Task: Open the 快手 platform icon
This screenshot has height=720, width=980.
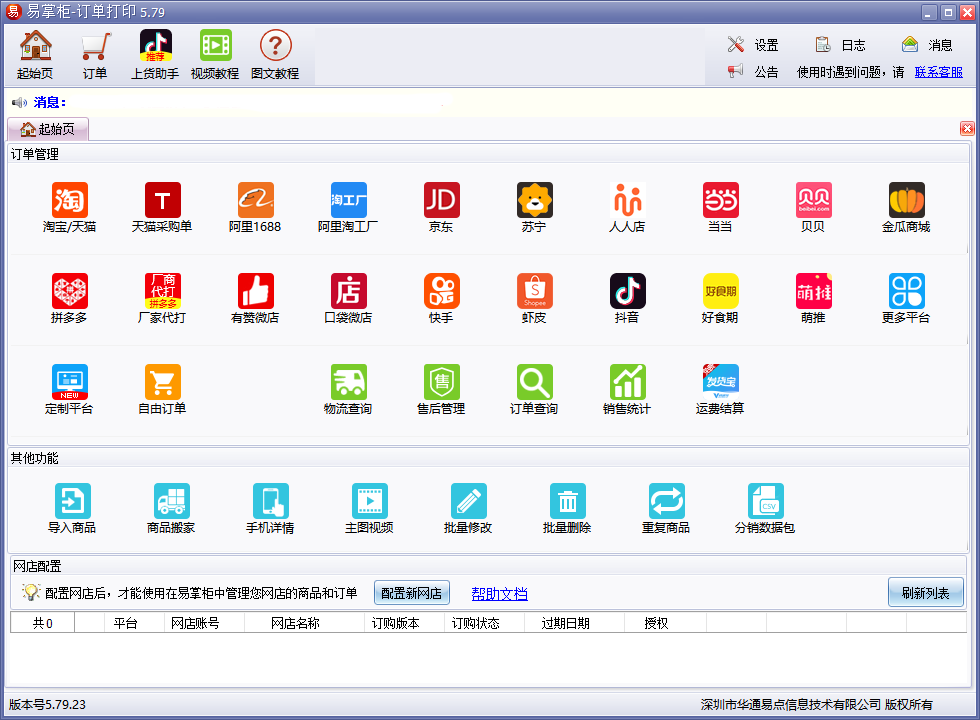Action: pyautogui.click(x=441, y=298)
